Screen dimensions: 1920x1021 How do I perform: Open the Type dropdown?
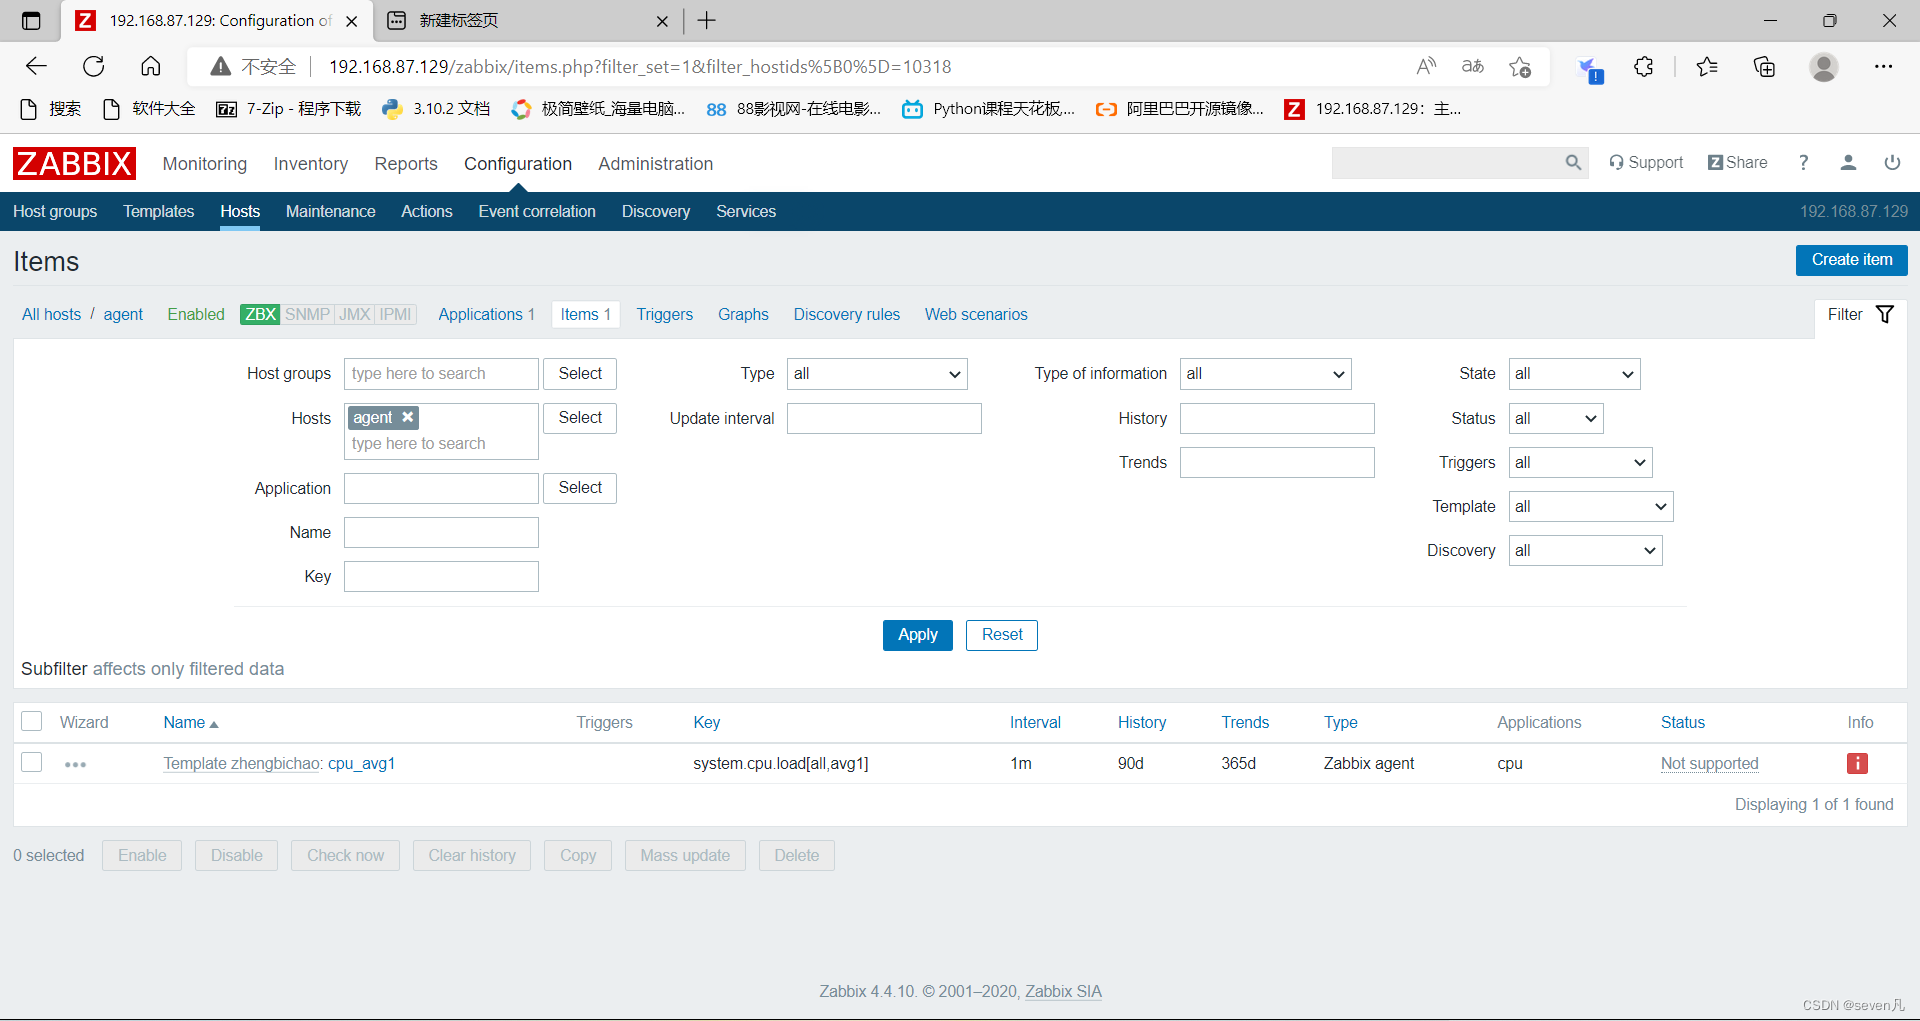point(877,374)
